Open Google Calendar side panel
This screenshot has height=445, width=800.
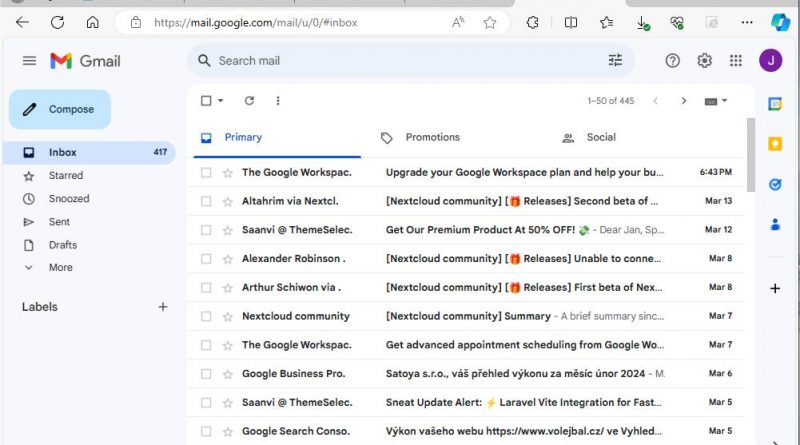click(774, 104)
